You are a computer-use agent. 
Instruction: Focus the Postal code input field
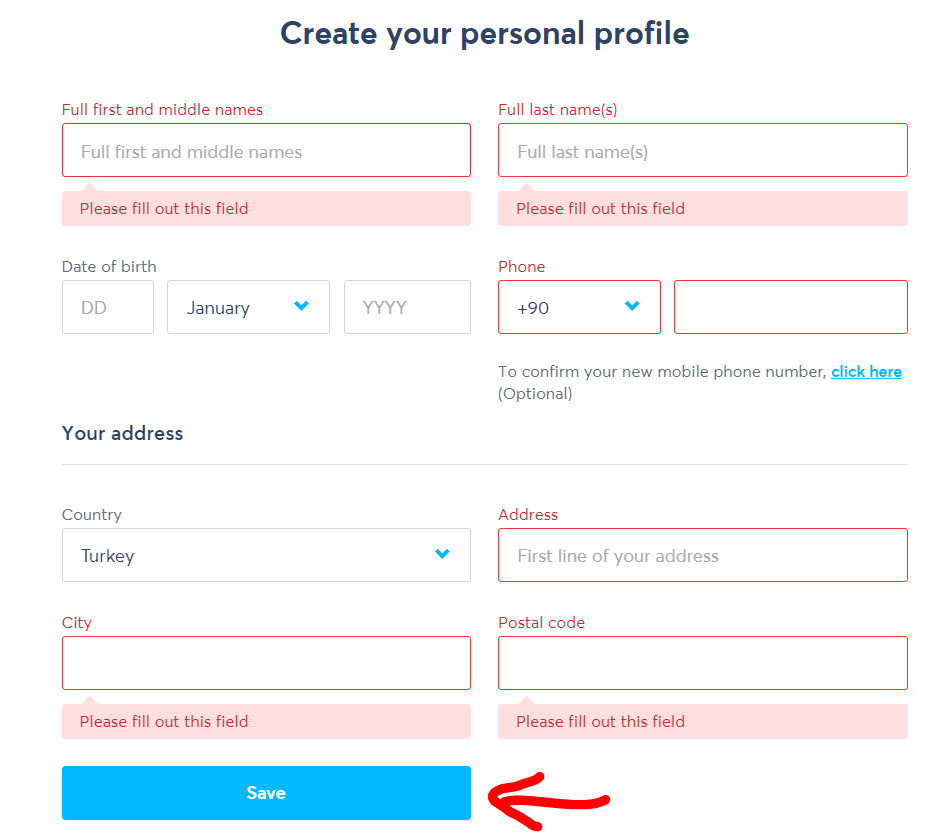click(703, 663)
